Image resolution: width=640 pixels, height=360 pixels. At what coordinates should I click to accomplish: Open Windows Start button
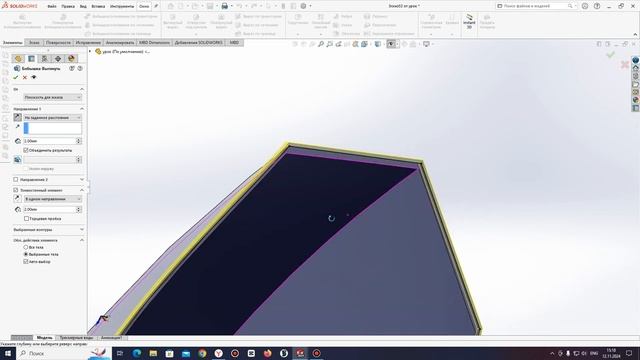point(7,353)
